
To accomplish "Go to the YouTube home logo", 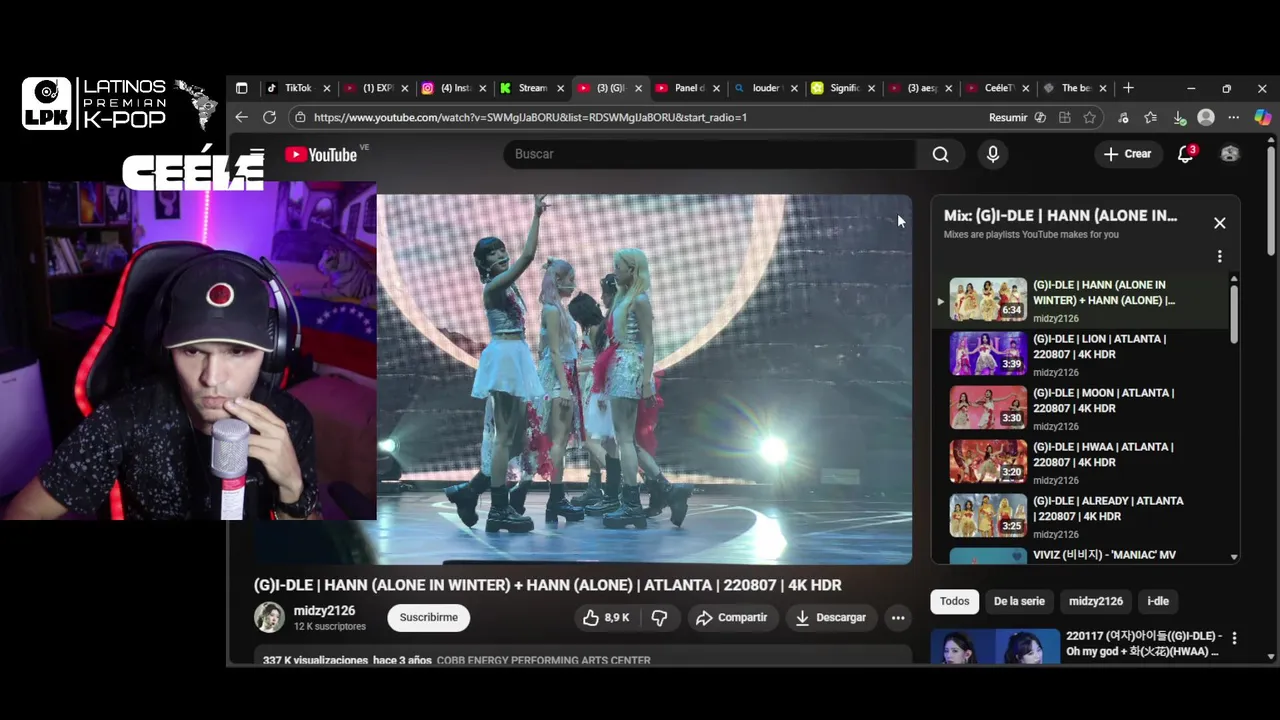I will 321,154.
